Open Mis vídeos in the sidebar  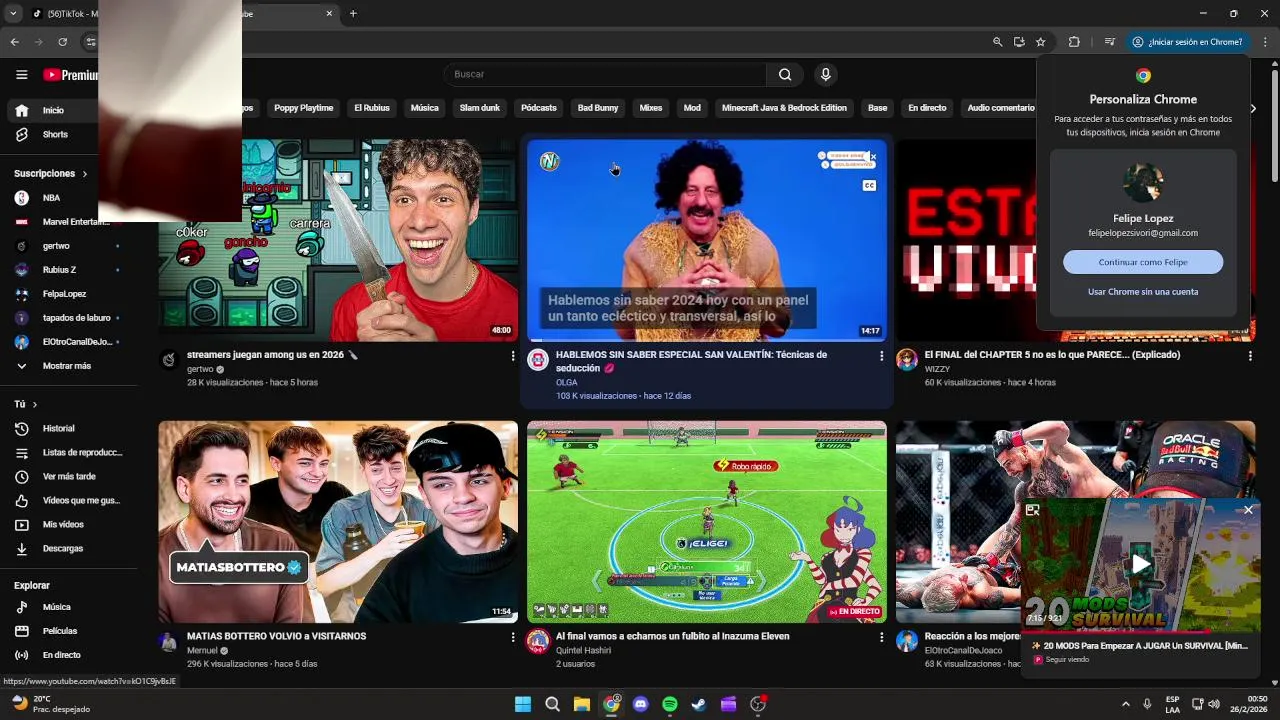pos(68,524)
